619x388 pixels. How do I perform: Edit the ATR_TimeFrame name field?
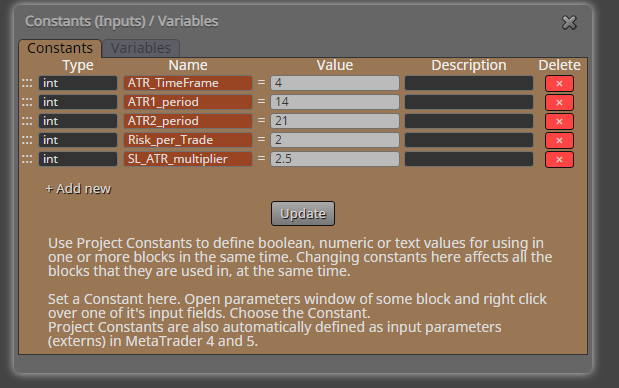188,83
